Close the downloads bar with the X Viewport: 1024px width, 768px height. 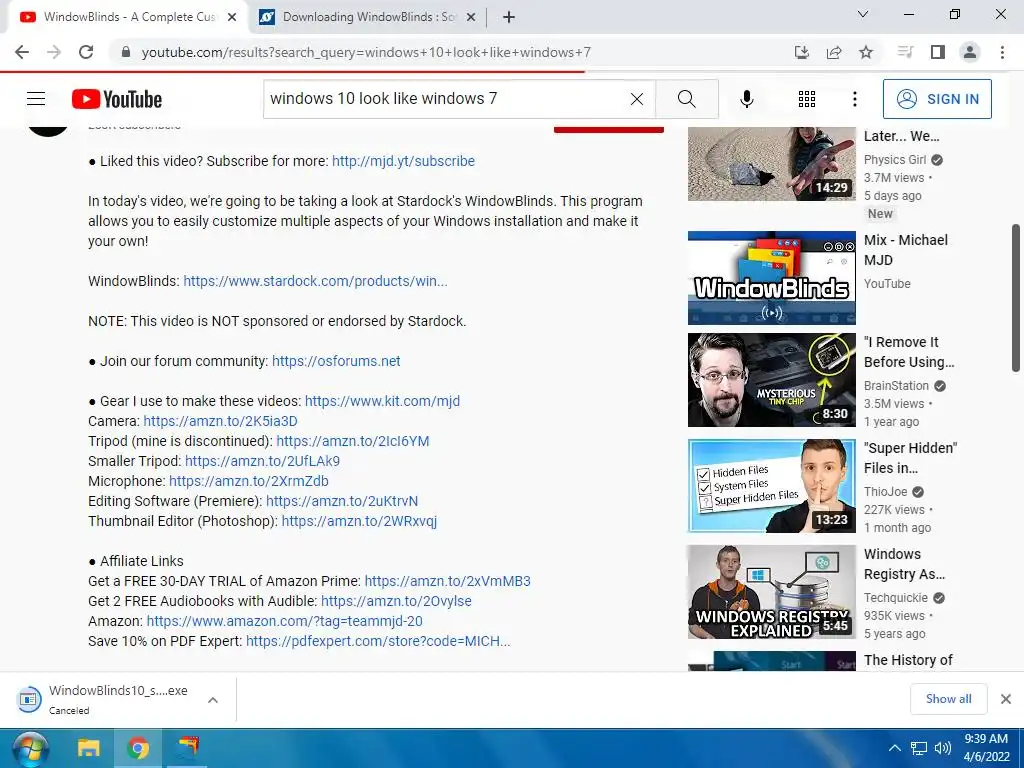(x=1006, y=699)
